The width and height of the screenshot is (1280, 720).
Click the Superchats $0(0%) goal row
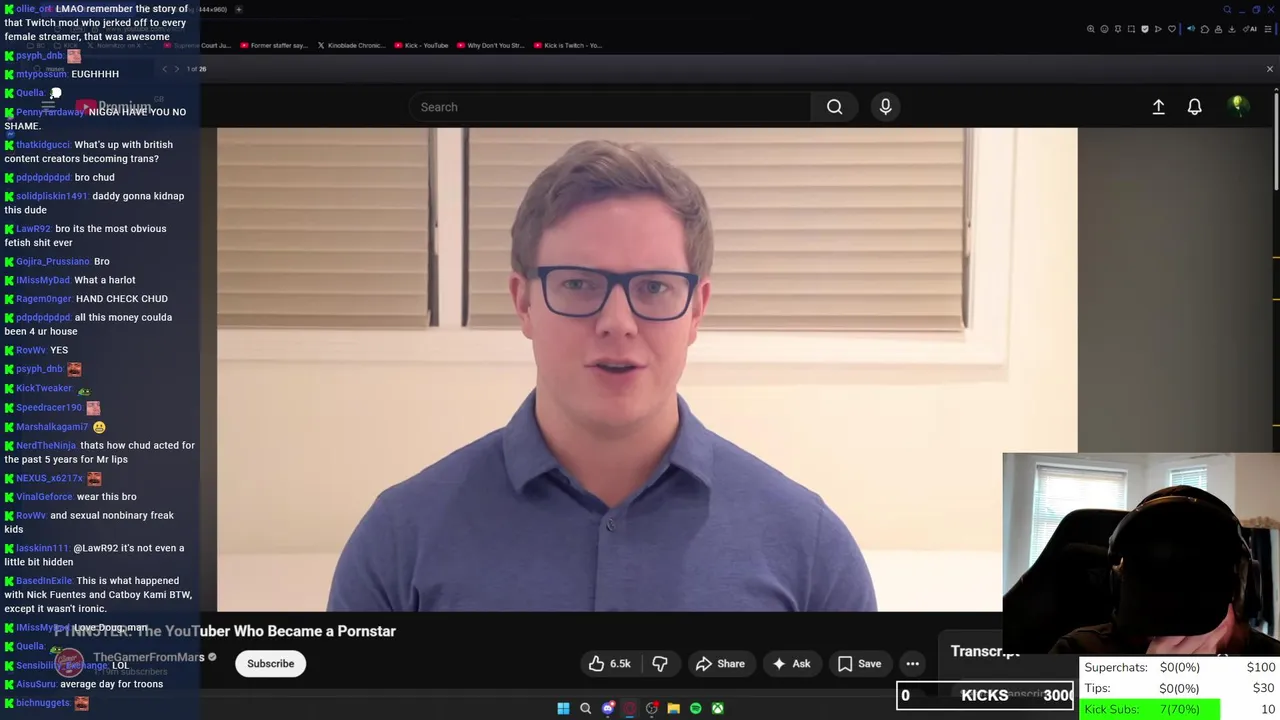coord(1179,667)
